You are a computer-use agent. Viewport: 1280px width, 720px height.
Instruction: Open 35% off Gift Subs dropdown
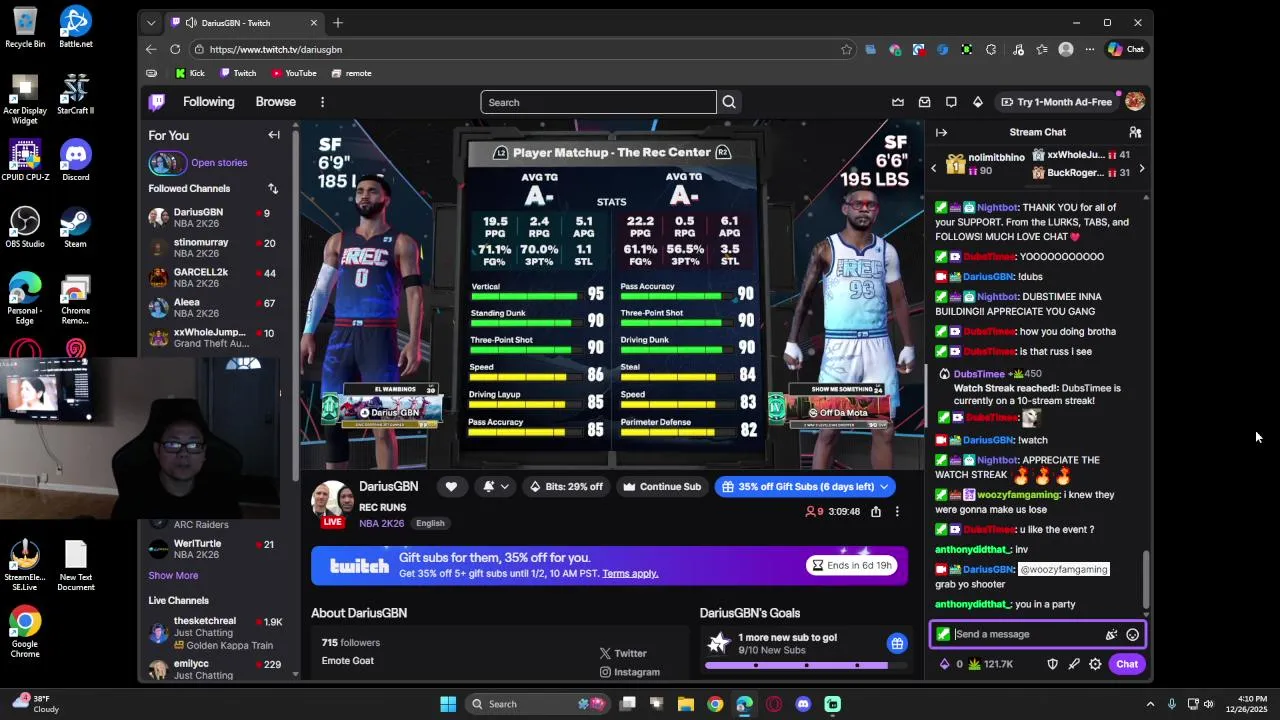tap(805, 487)
